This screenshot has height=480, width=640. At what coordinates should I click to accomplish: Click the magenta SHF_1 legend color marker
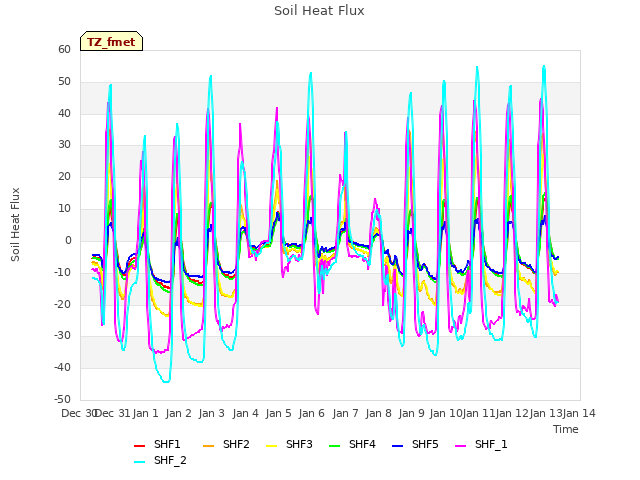(460, 446)
